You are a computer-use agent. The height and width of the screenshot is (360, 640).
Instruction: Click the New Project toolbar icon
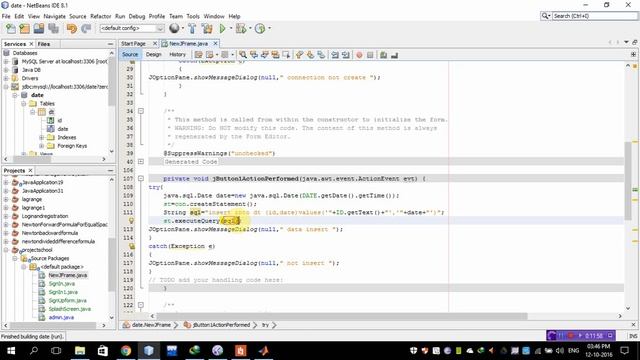pyautogui.click(x=24, y=28)
